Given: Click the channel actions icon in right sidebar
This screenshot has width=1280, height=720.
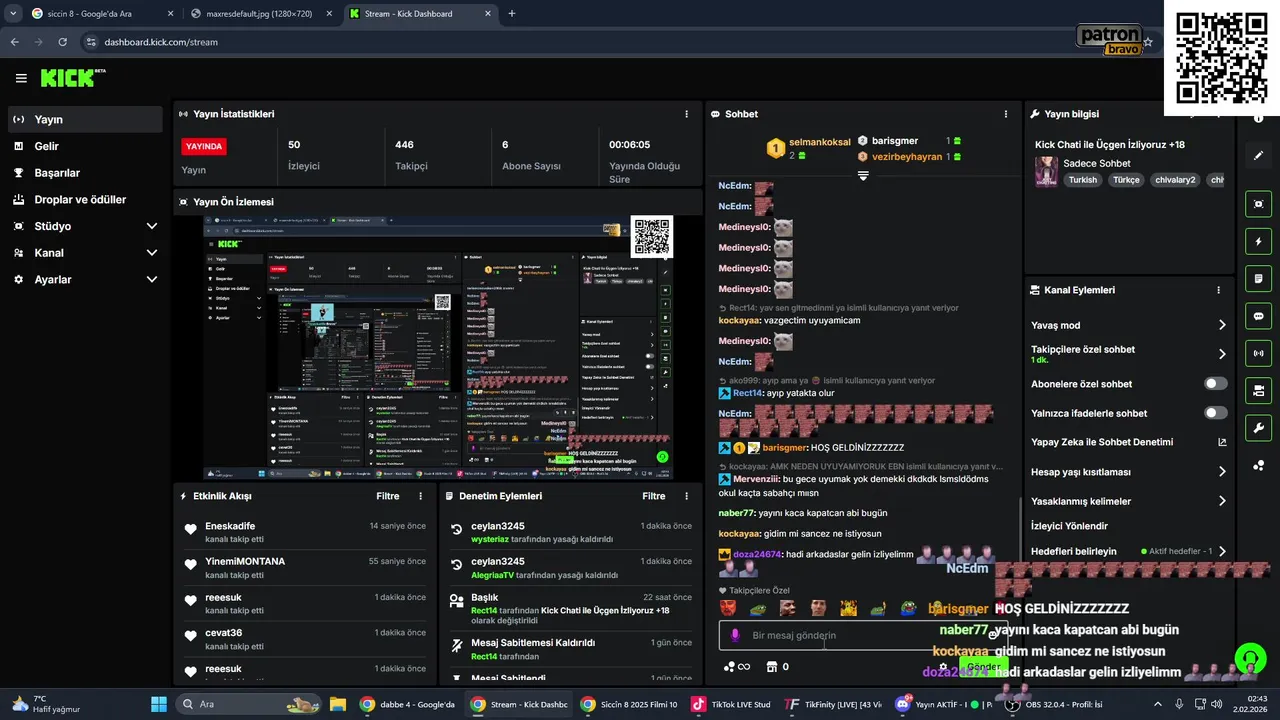Looking at the screenshot, I should 1258,390.
